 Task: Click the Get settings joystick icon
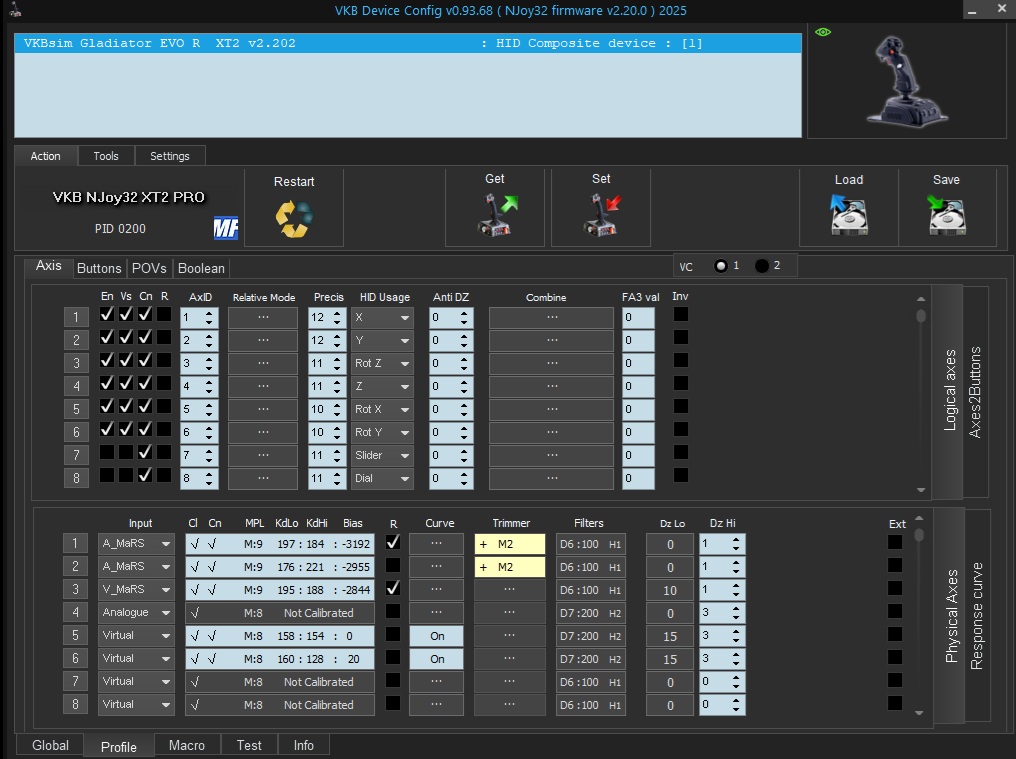pos(497,215)
